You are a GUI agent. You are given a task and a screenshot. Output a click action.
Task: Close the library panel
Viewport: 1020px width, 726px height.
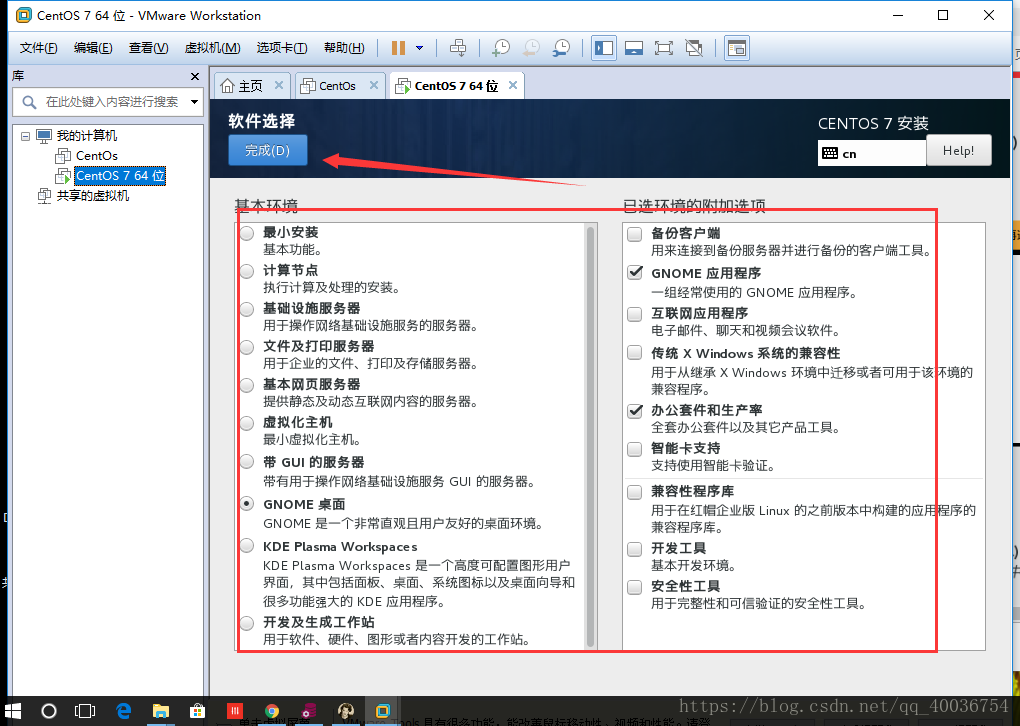195,76
